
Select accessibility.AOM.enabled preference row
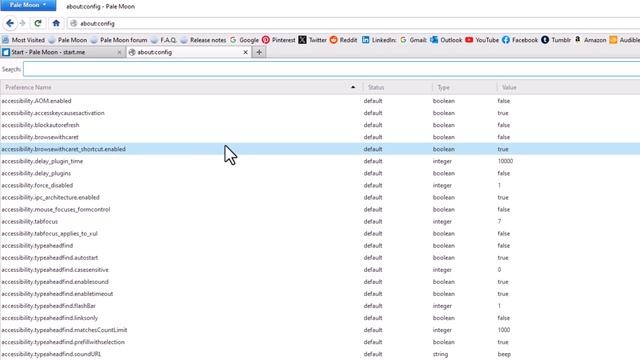point(320,101)
